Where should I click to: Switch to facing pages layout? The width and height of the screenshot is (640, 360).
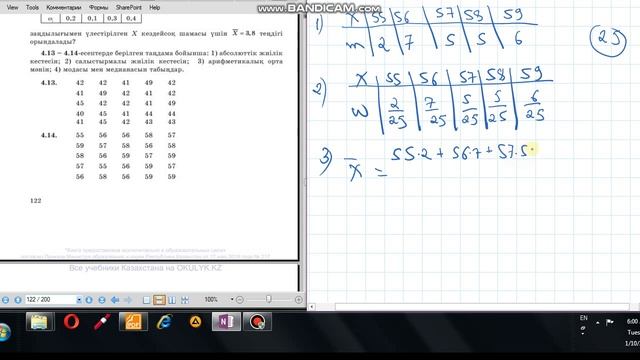172,300
